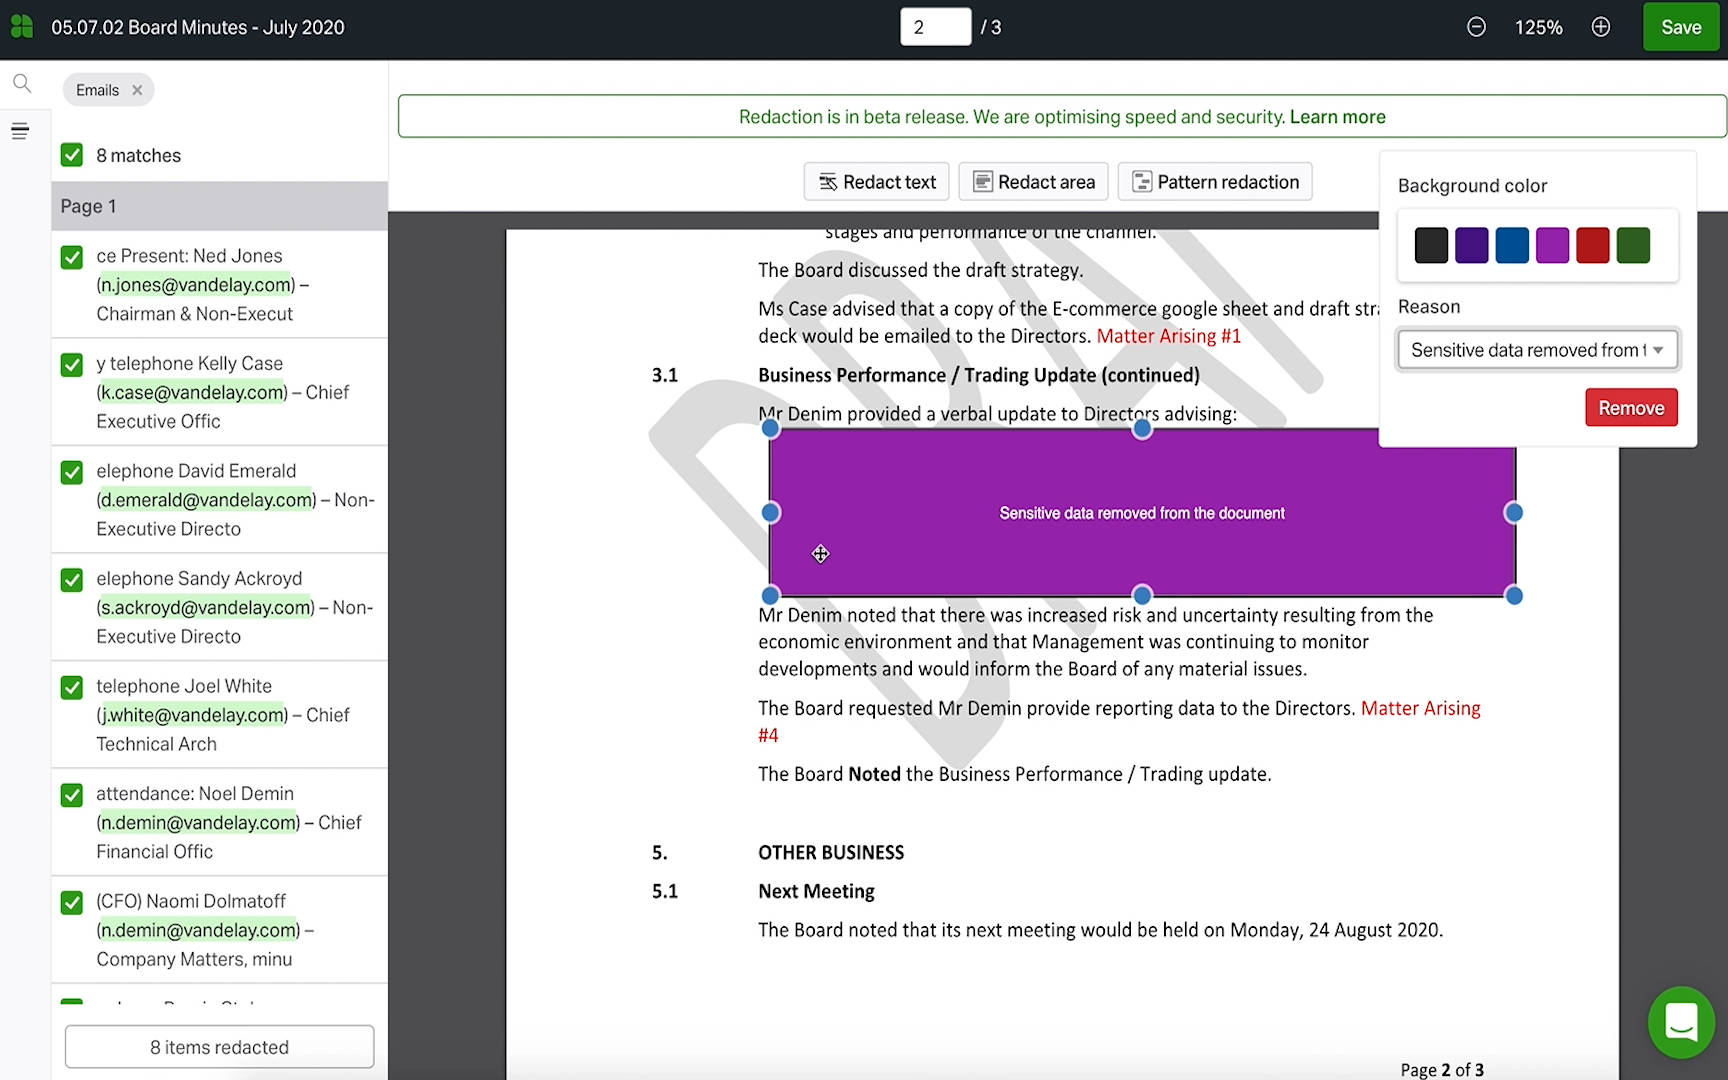
Task: Open the chat support bubble
Action: pos(1681,1022)
